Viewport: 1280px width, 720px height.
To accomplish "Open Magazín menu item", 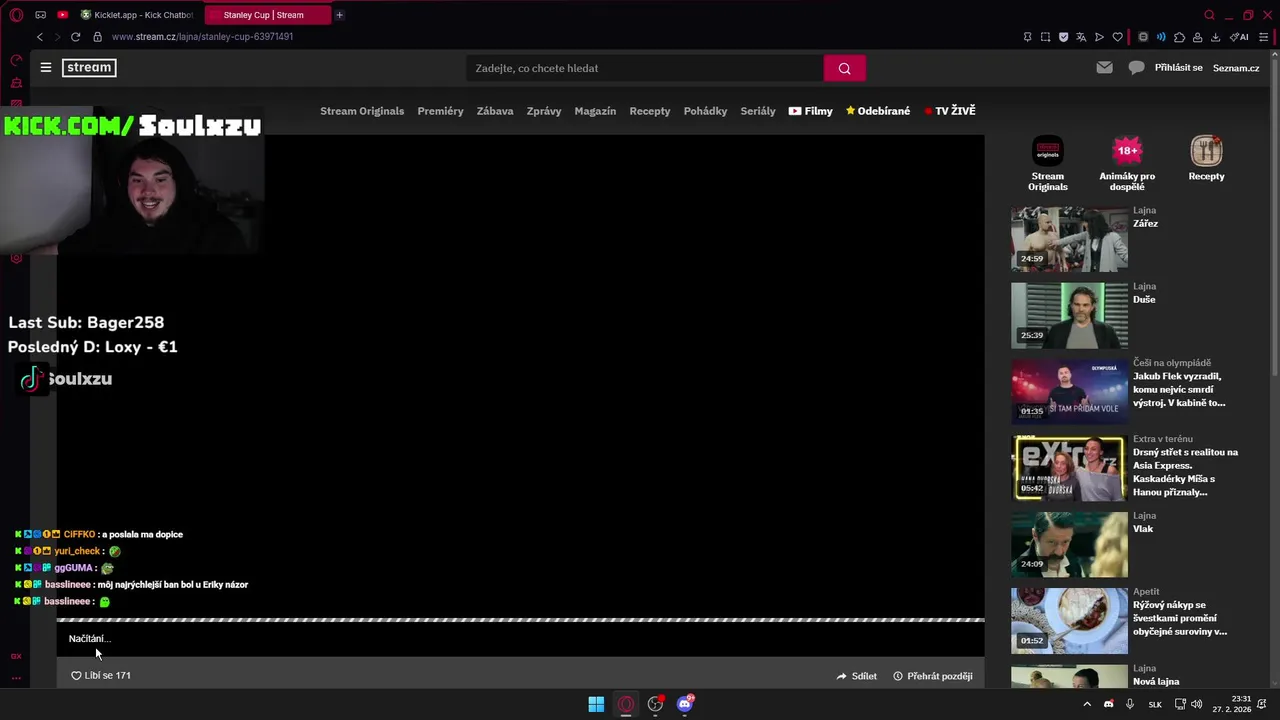I will tap(595, 111).
